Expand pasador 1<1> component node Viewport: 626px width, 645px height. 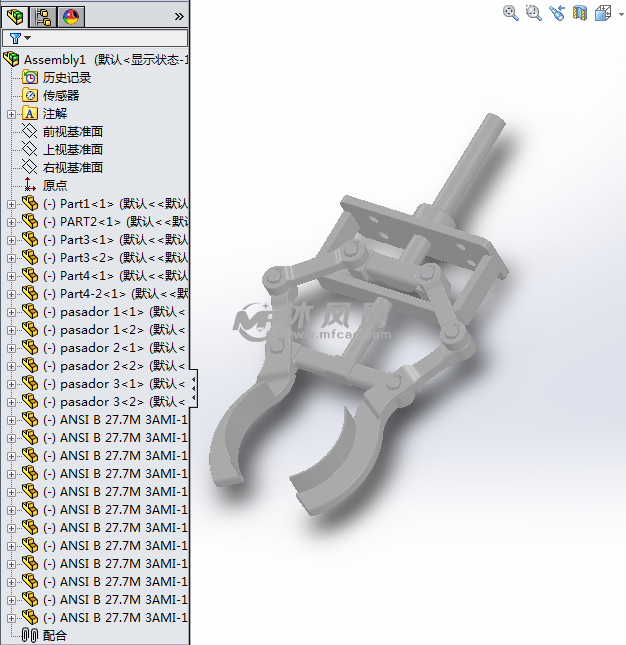(12, 312)
